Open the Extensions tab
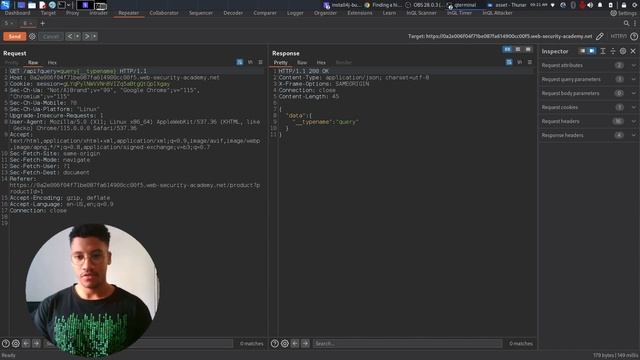Image resolution: width=640 pixels, height=360 pixels. (x=360, y=13)
